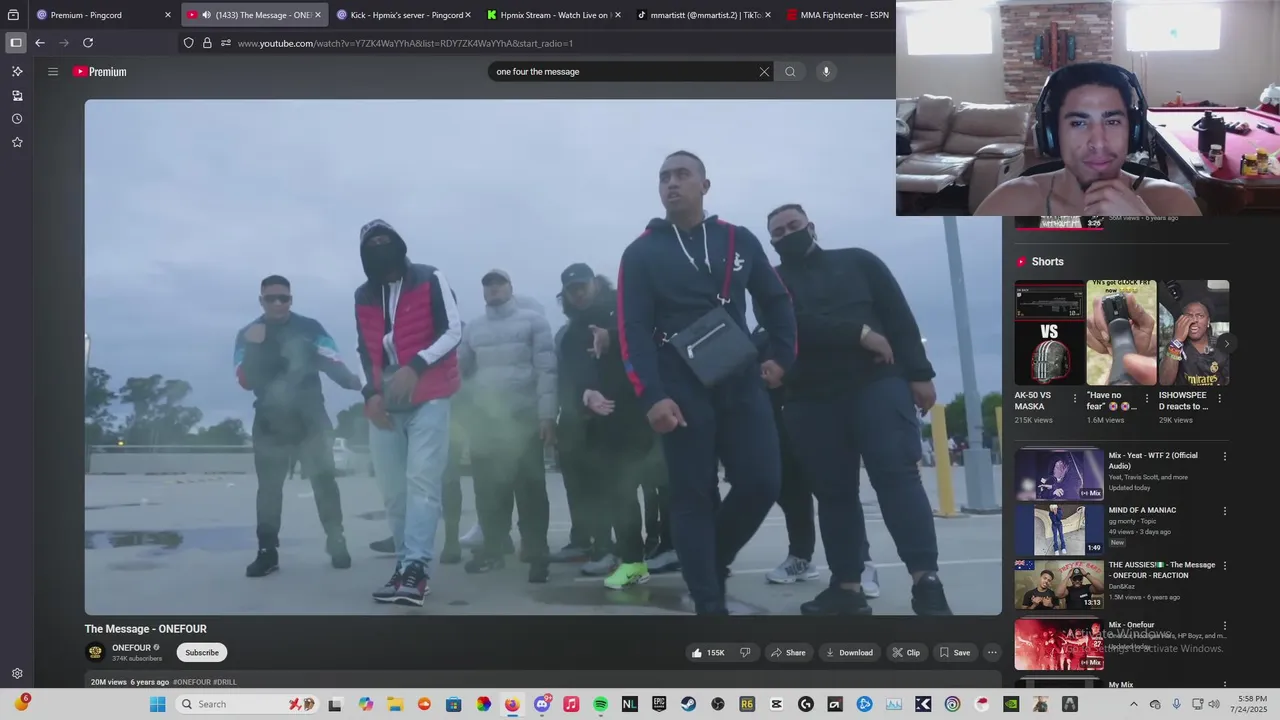Screen dimensions: 1280x720
Task: Open the ONEFOUR channel name link
Action: 131,648
